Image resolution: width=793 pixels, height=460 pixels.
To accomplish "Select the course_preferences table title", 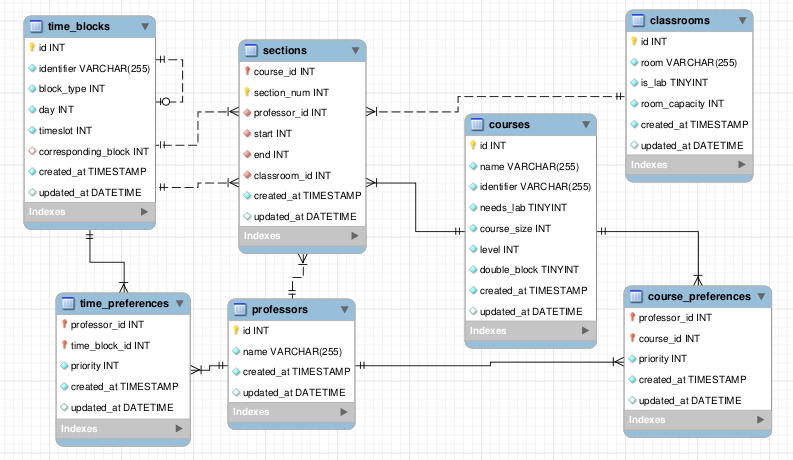I will click(x=699, y=296).
